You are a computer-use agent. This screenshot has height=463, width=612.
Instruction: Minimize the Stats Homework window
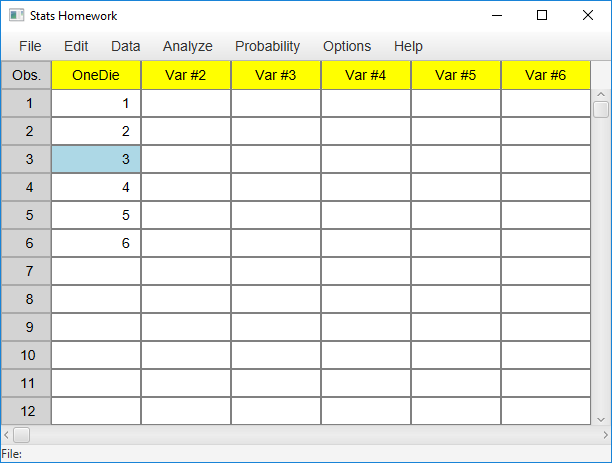pos(497,16)
